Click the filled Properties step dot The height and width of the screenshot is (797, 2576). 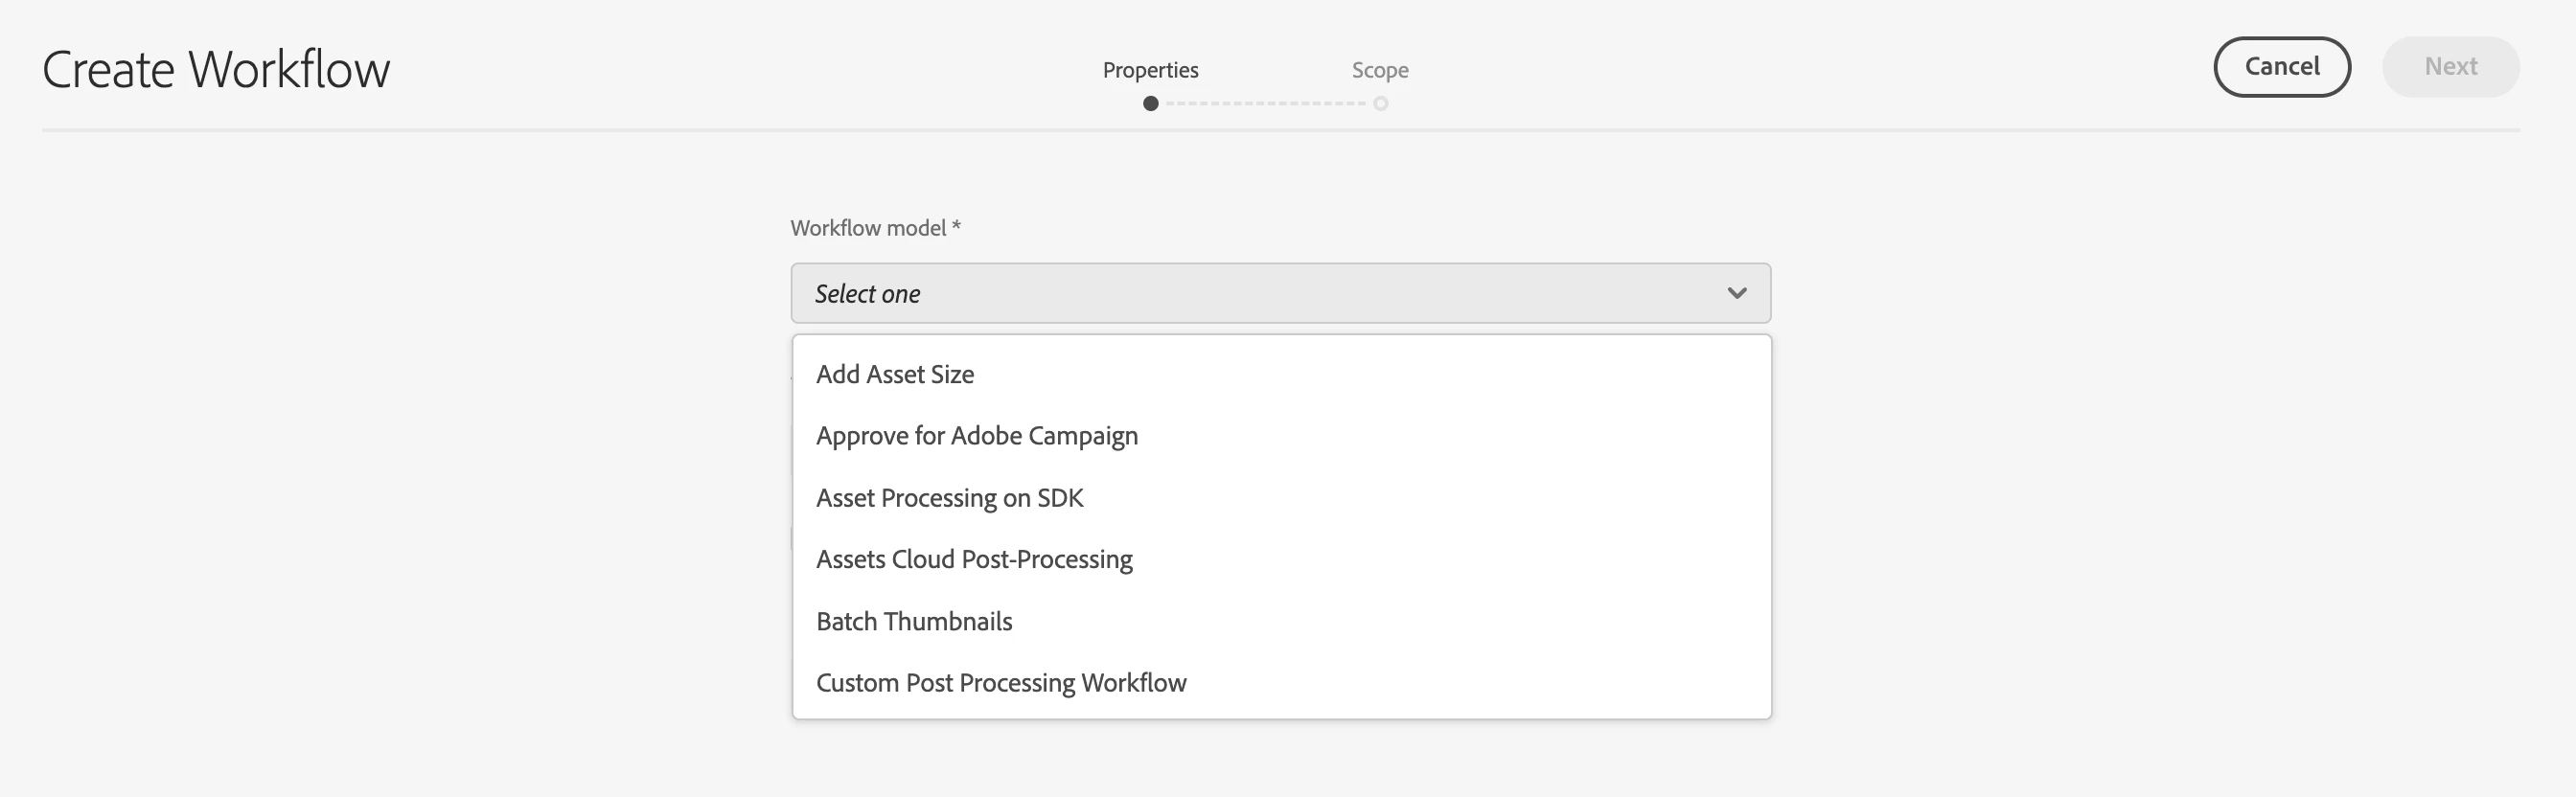pyautogui.click(x=1150, y=103)
